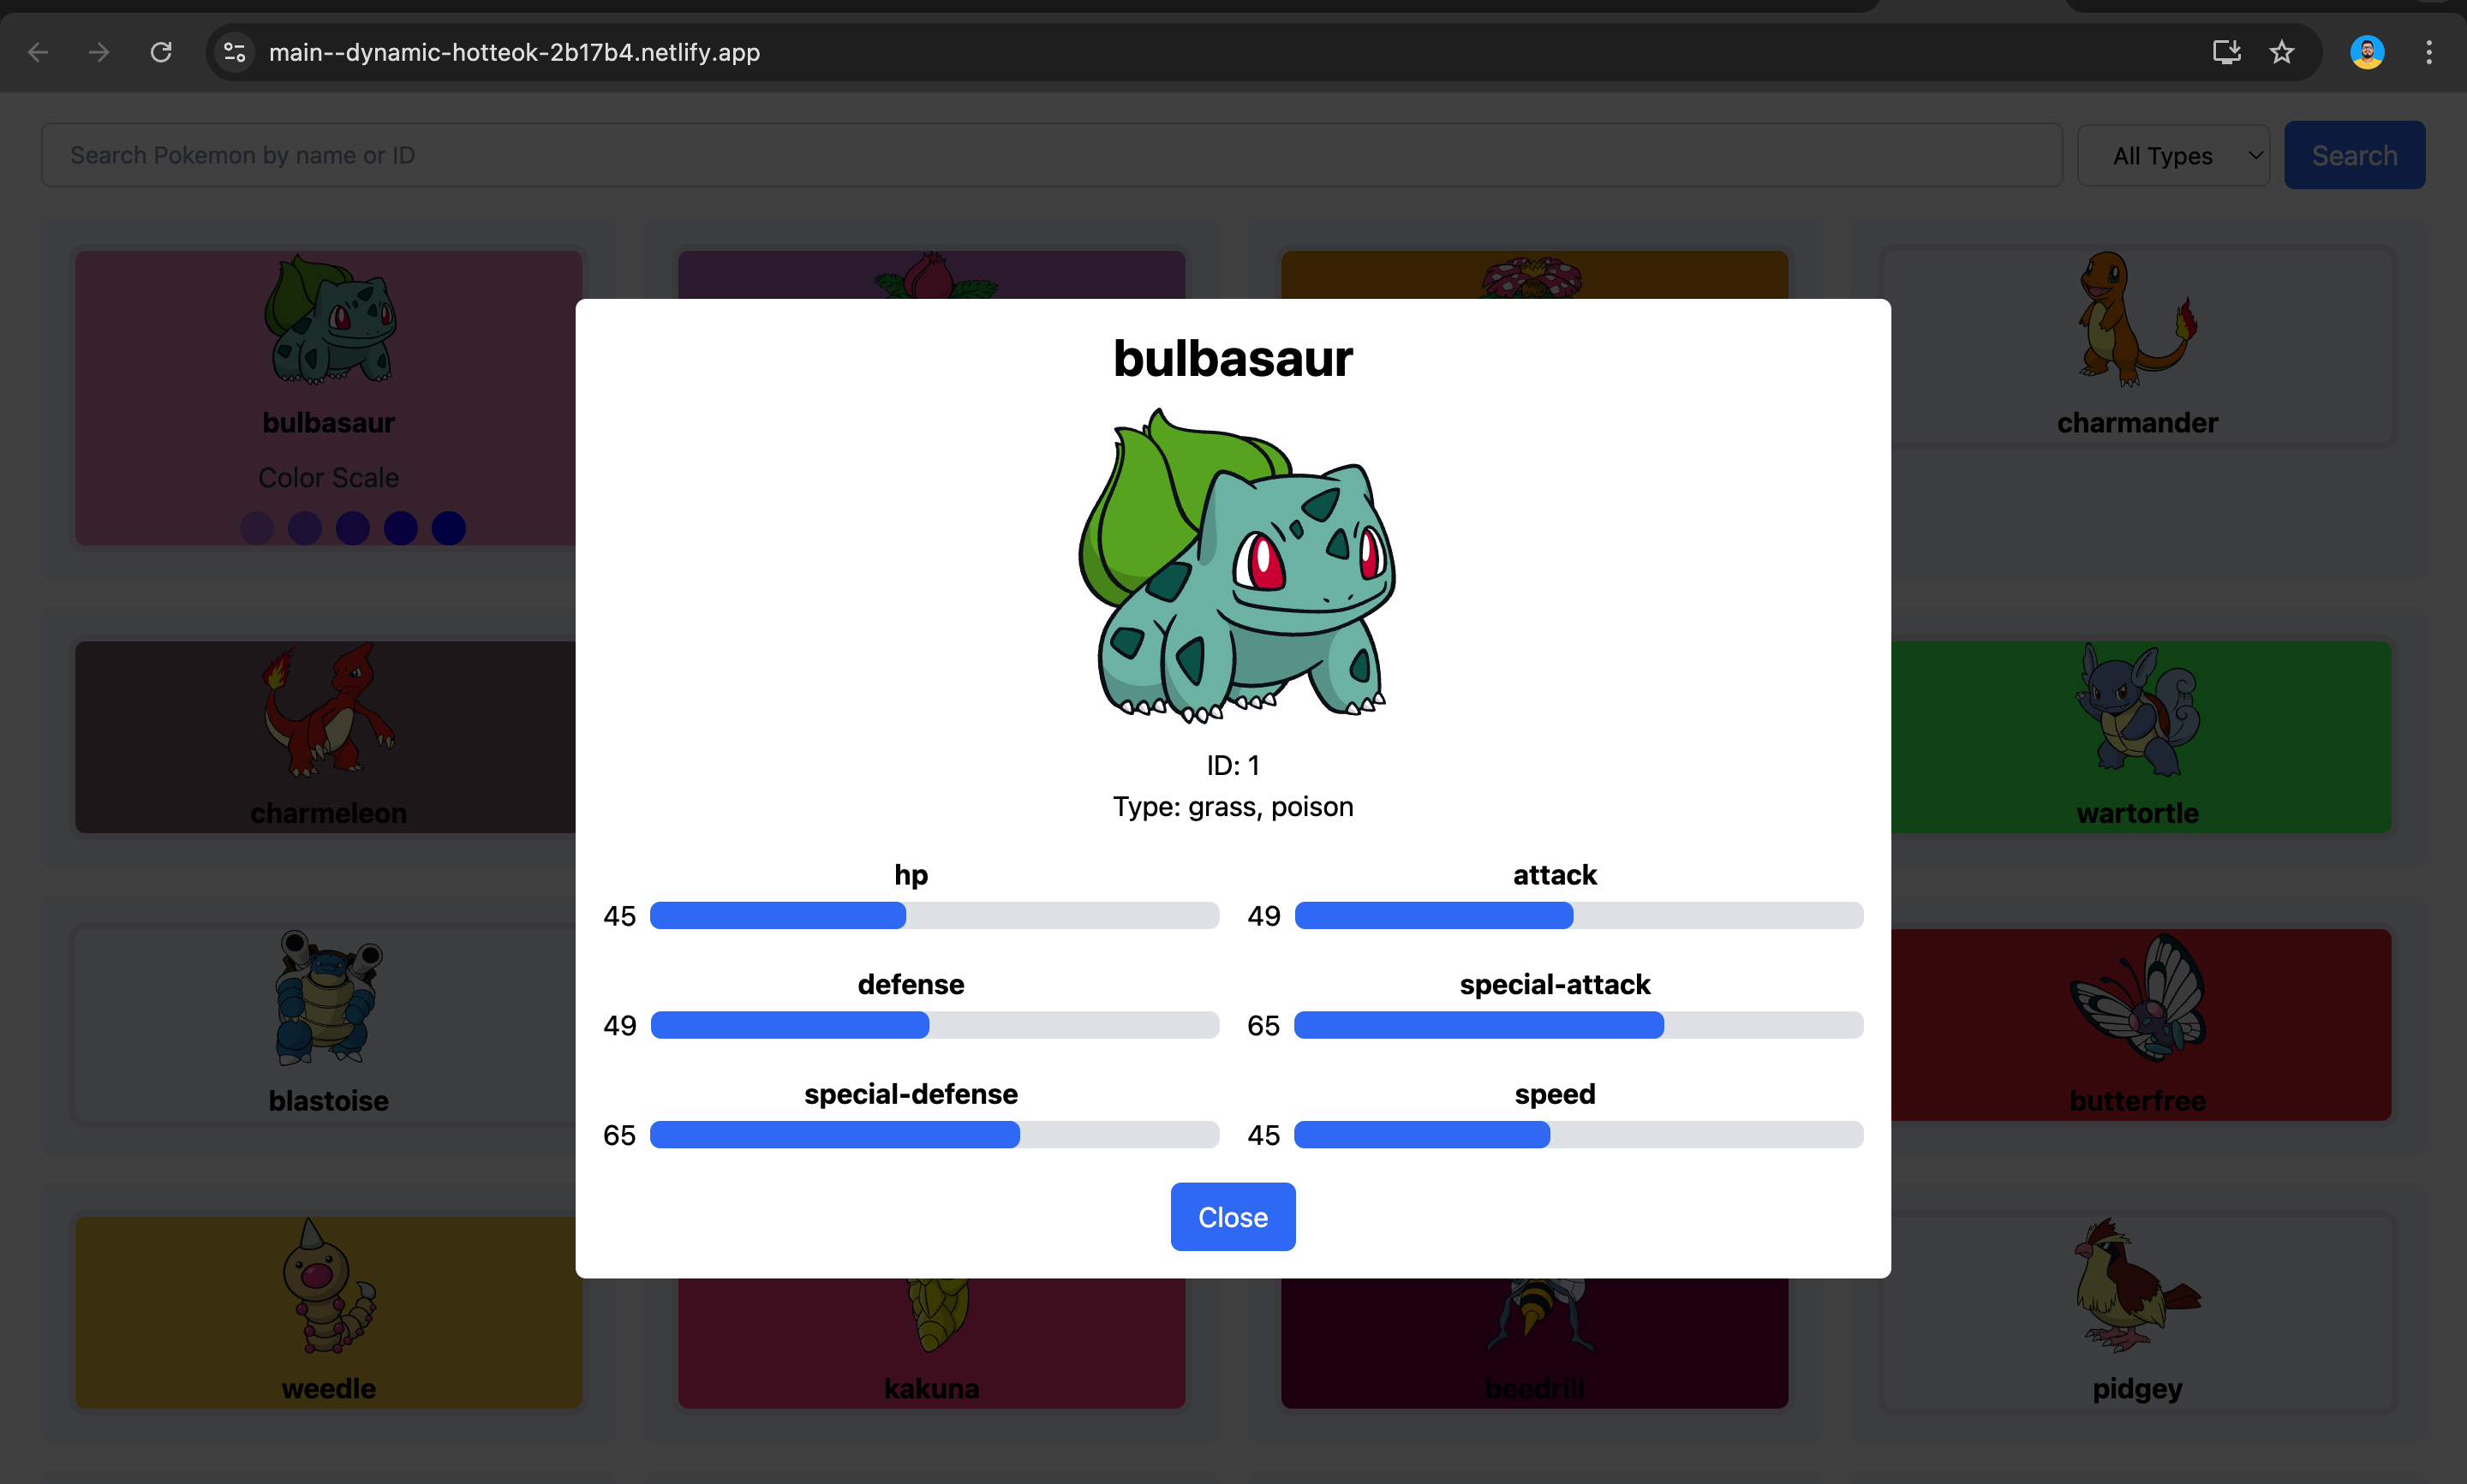This screenshot has width=2467, height=1484.
Task: Select the bulbasaur card sprite
Action: click(329, 320)
